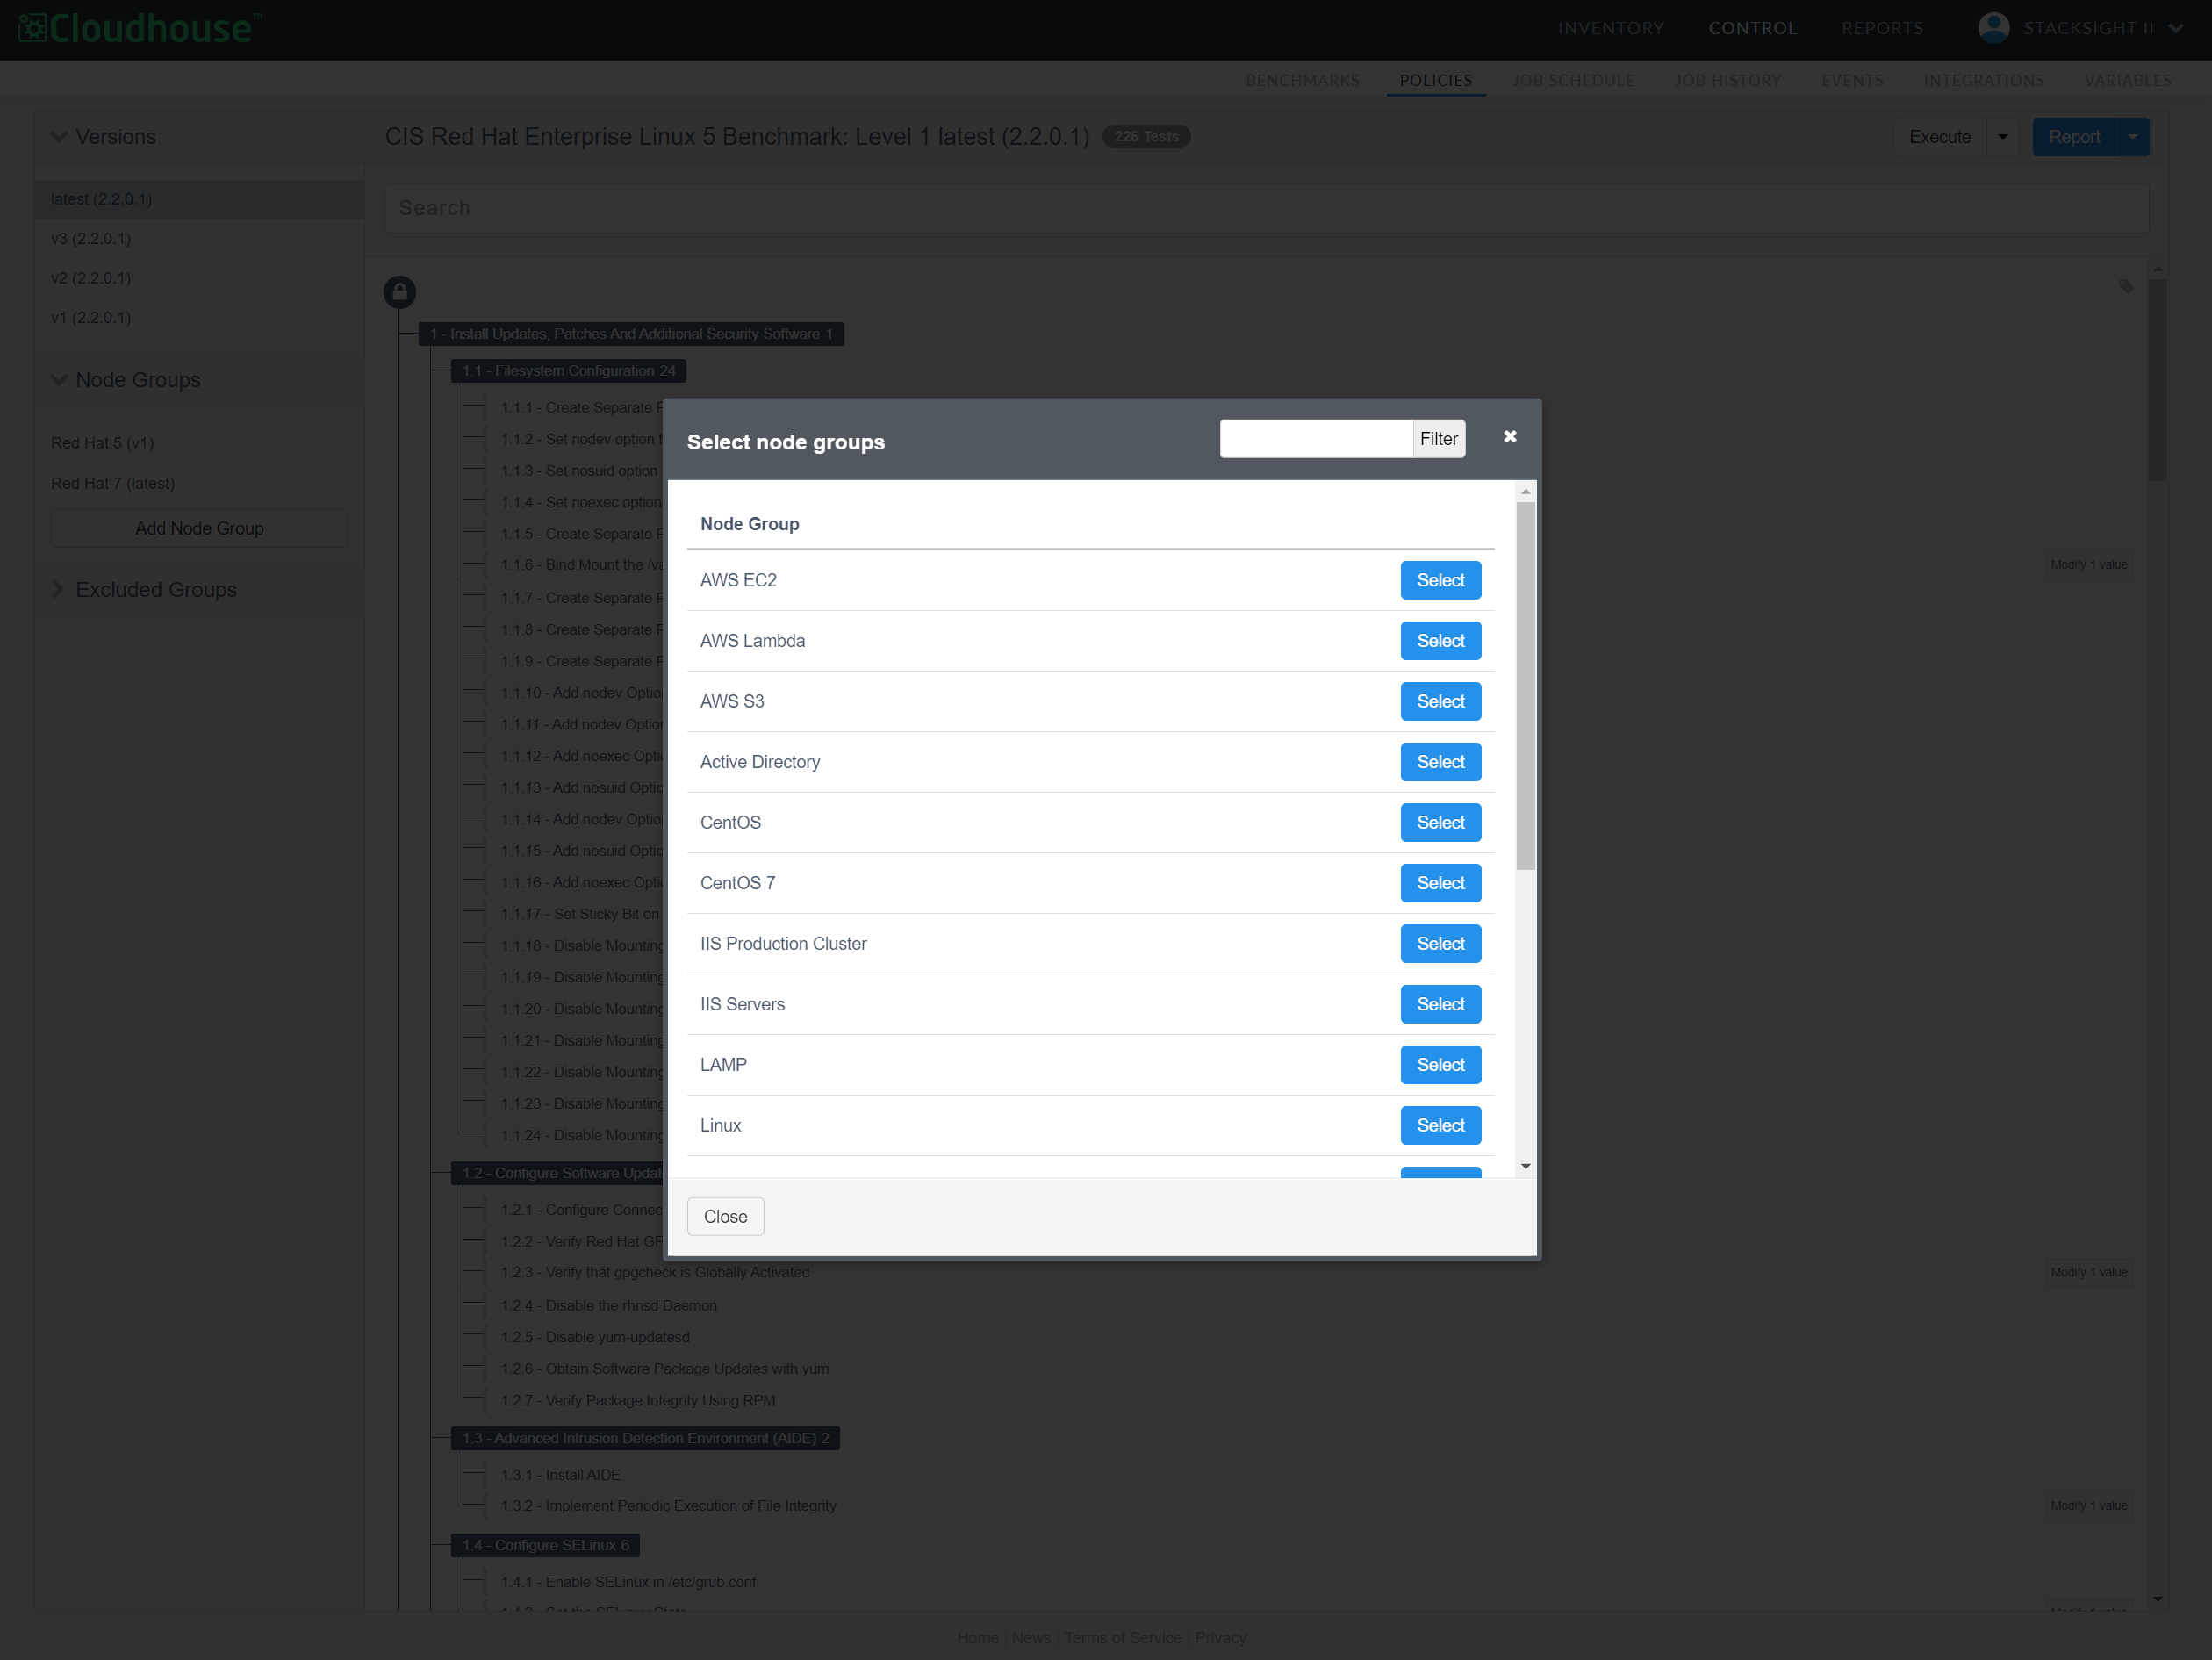Screen dimensions: 2212x1660
Task: Collapse the Versions section chevron
Action: pyautogui.click(x=59, y=137)
